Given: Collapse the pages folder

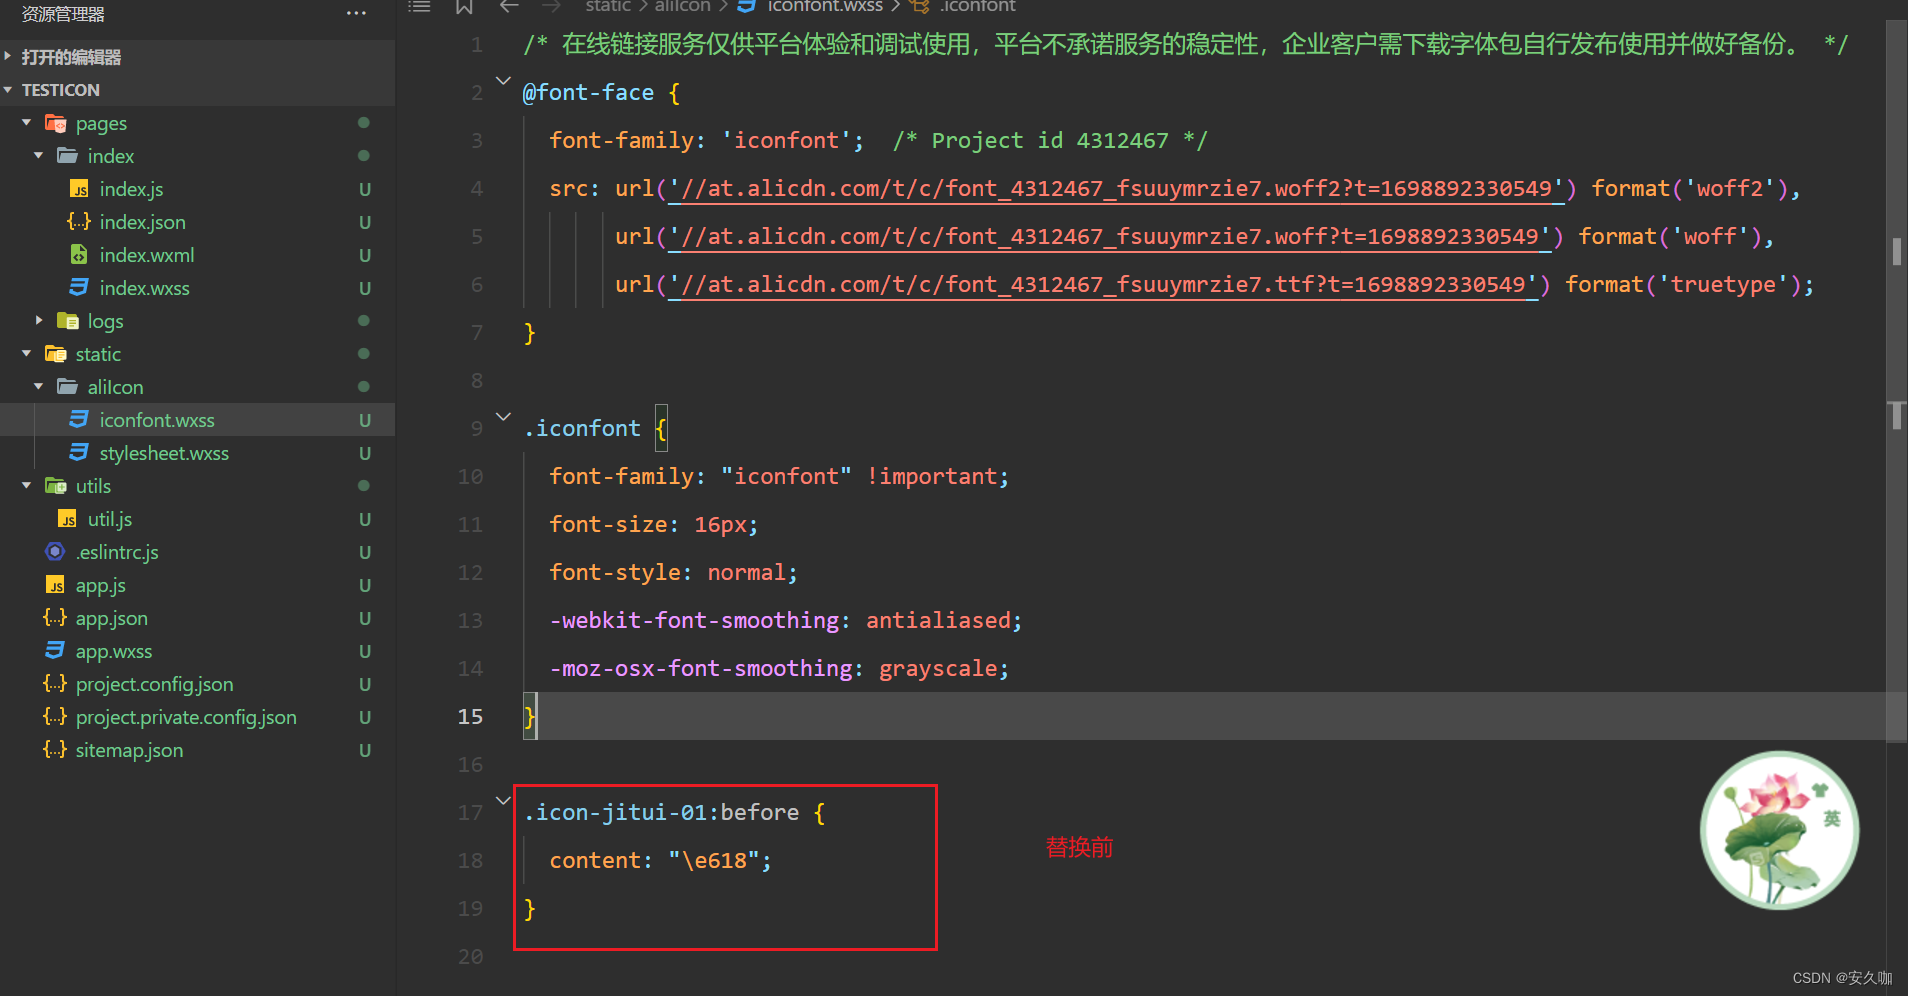Looking at the screenshot, I should 26,122.
